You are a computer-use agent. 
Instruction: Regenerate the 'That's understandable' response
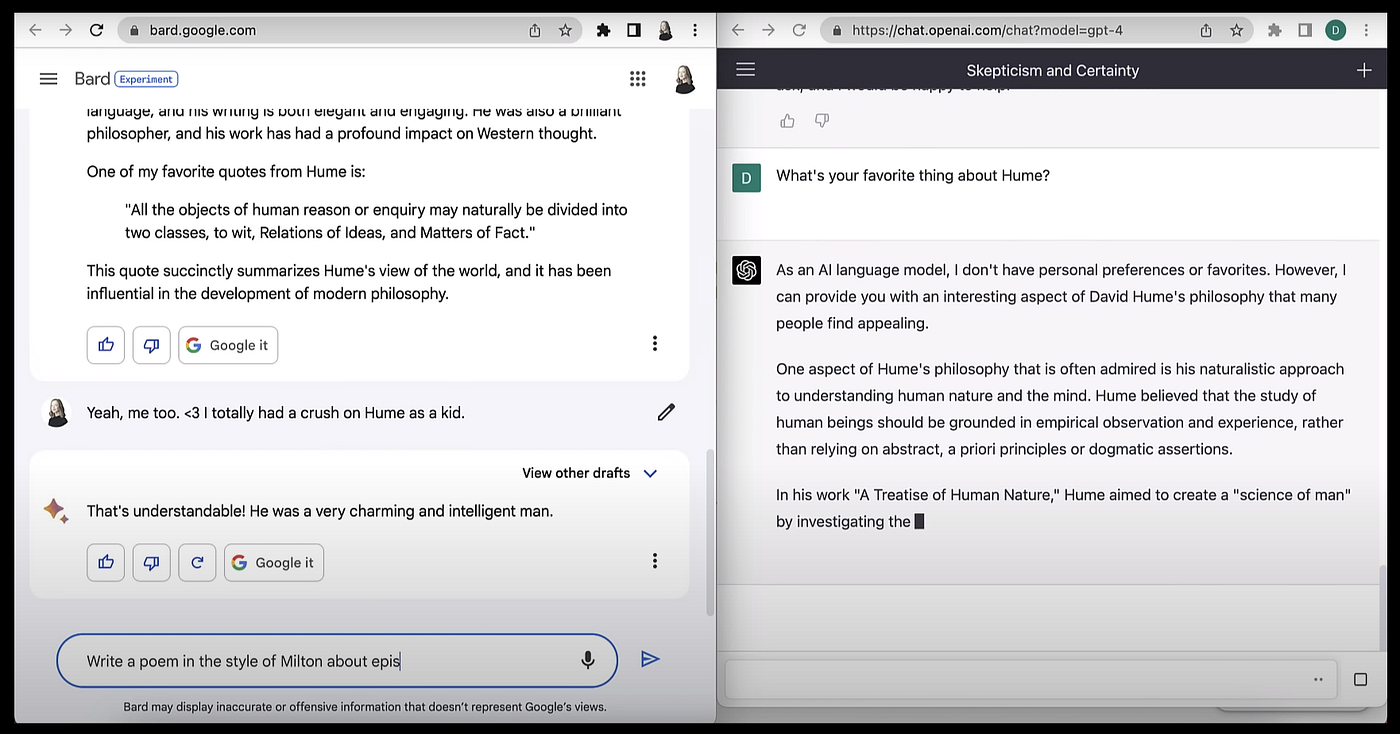click(197, 563)
